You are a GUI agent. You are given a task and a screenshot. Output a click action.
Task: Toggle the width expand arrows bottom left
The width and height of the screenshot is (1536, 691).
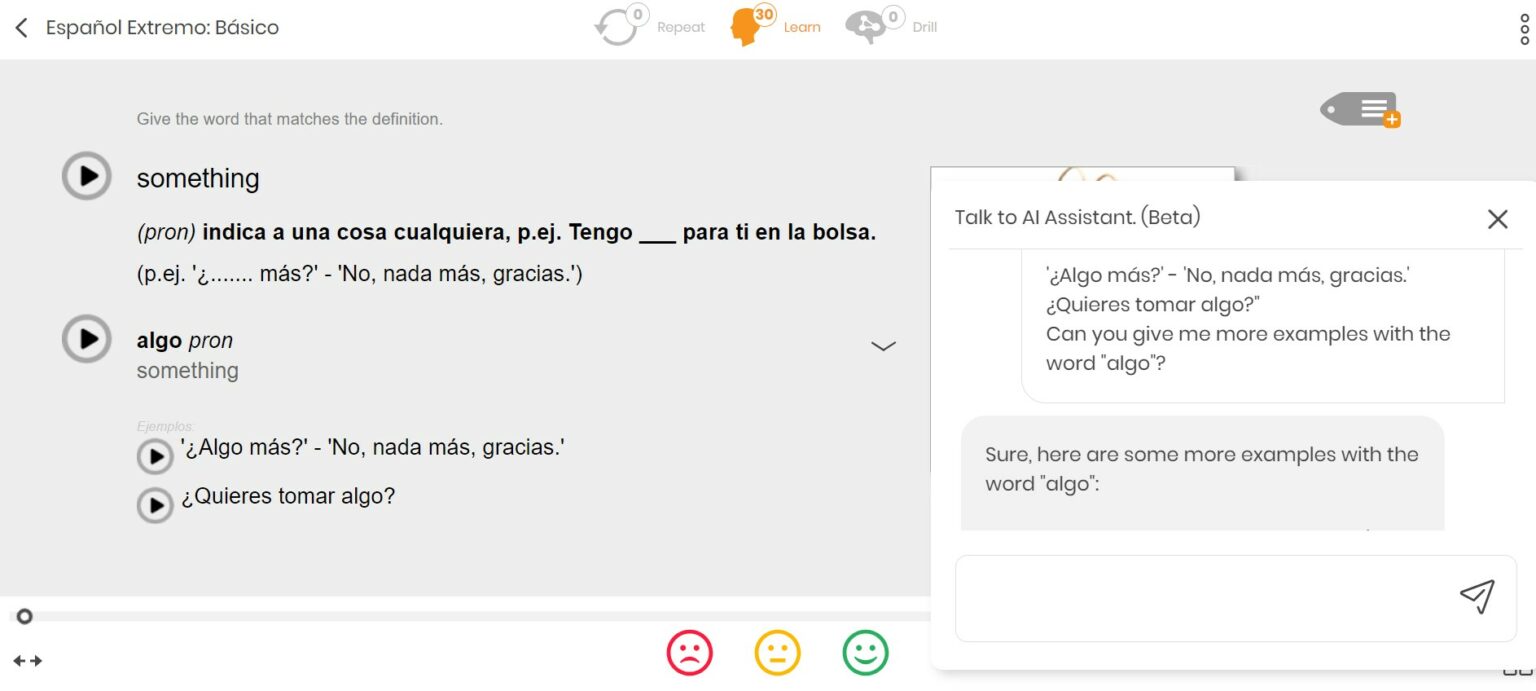(x=27, y=659)
